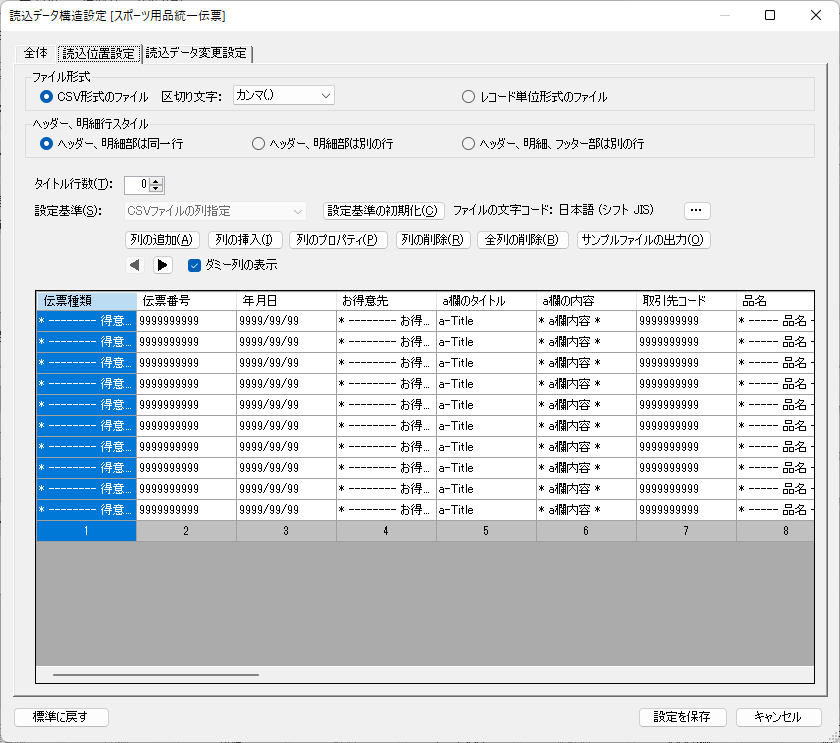Click last row 9999/99/99 date cell

click(287, 510)
